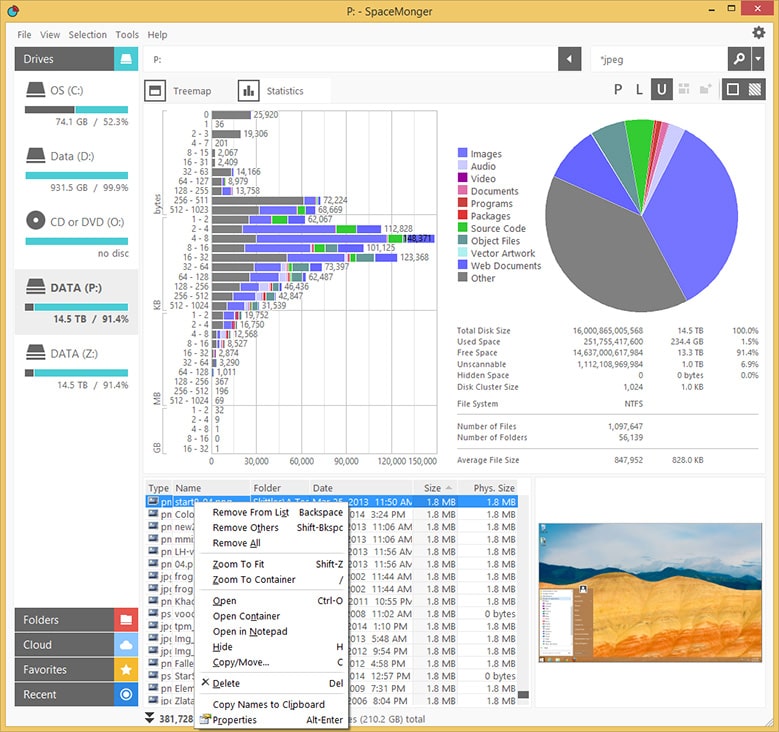Open the Recent panel icon

126,694
